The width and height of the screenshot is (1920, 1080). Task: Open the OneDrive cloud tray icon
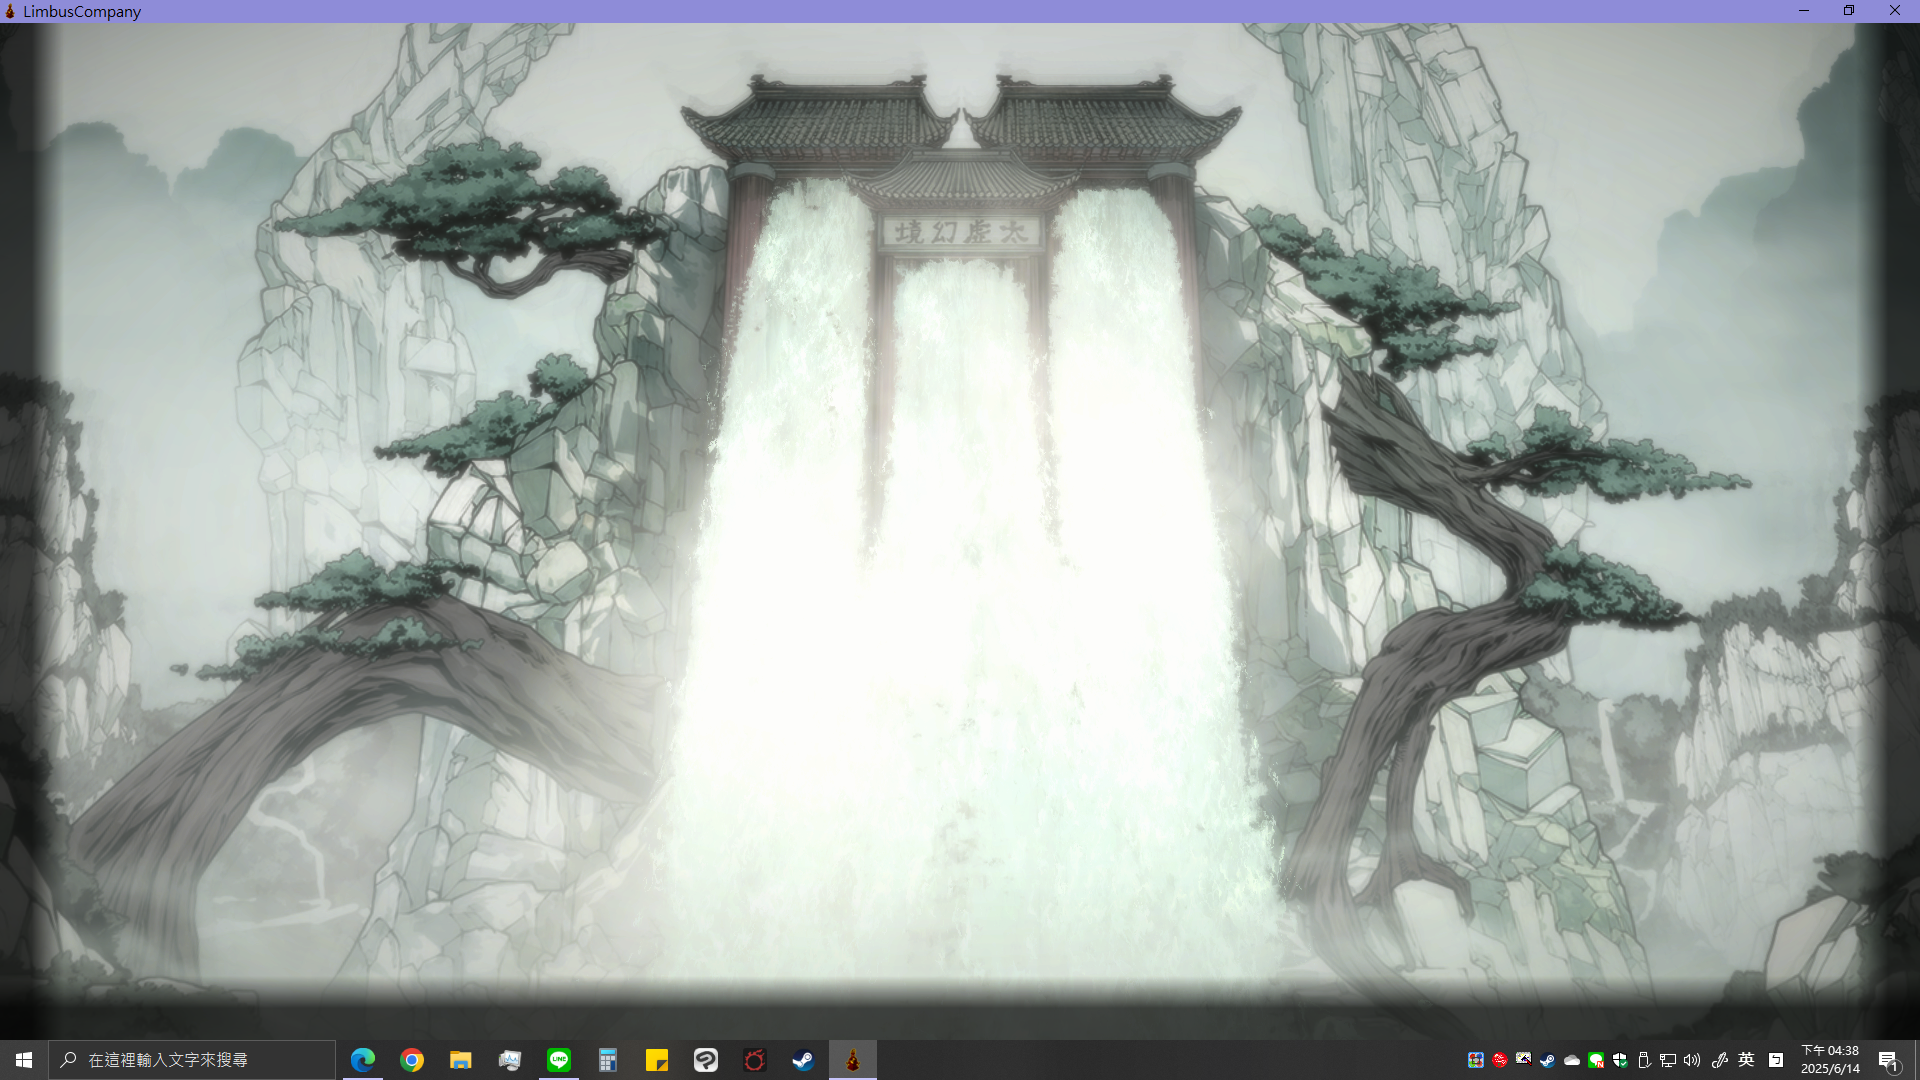coord(1572,1060)
